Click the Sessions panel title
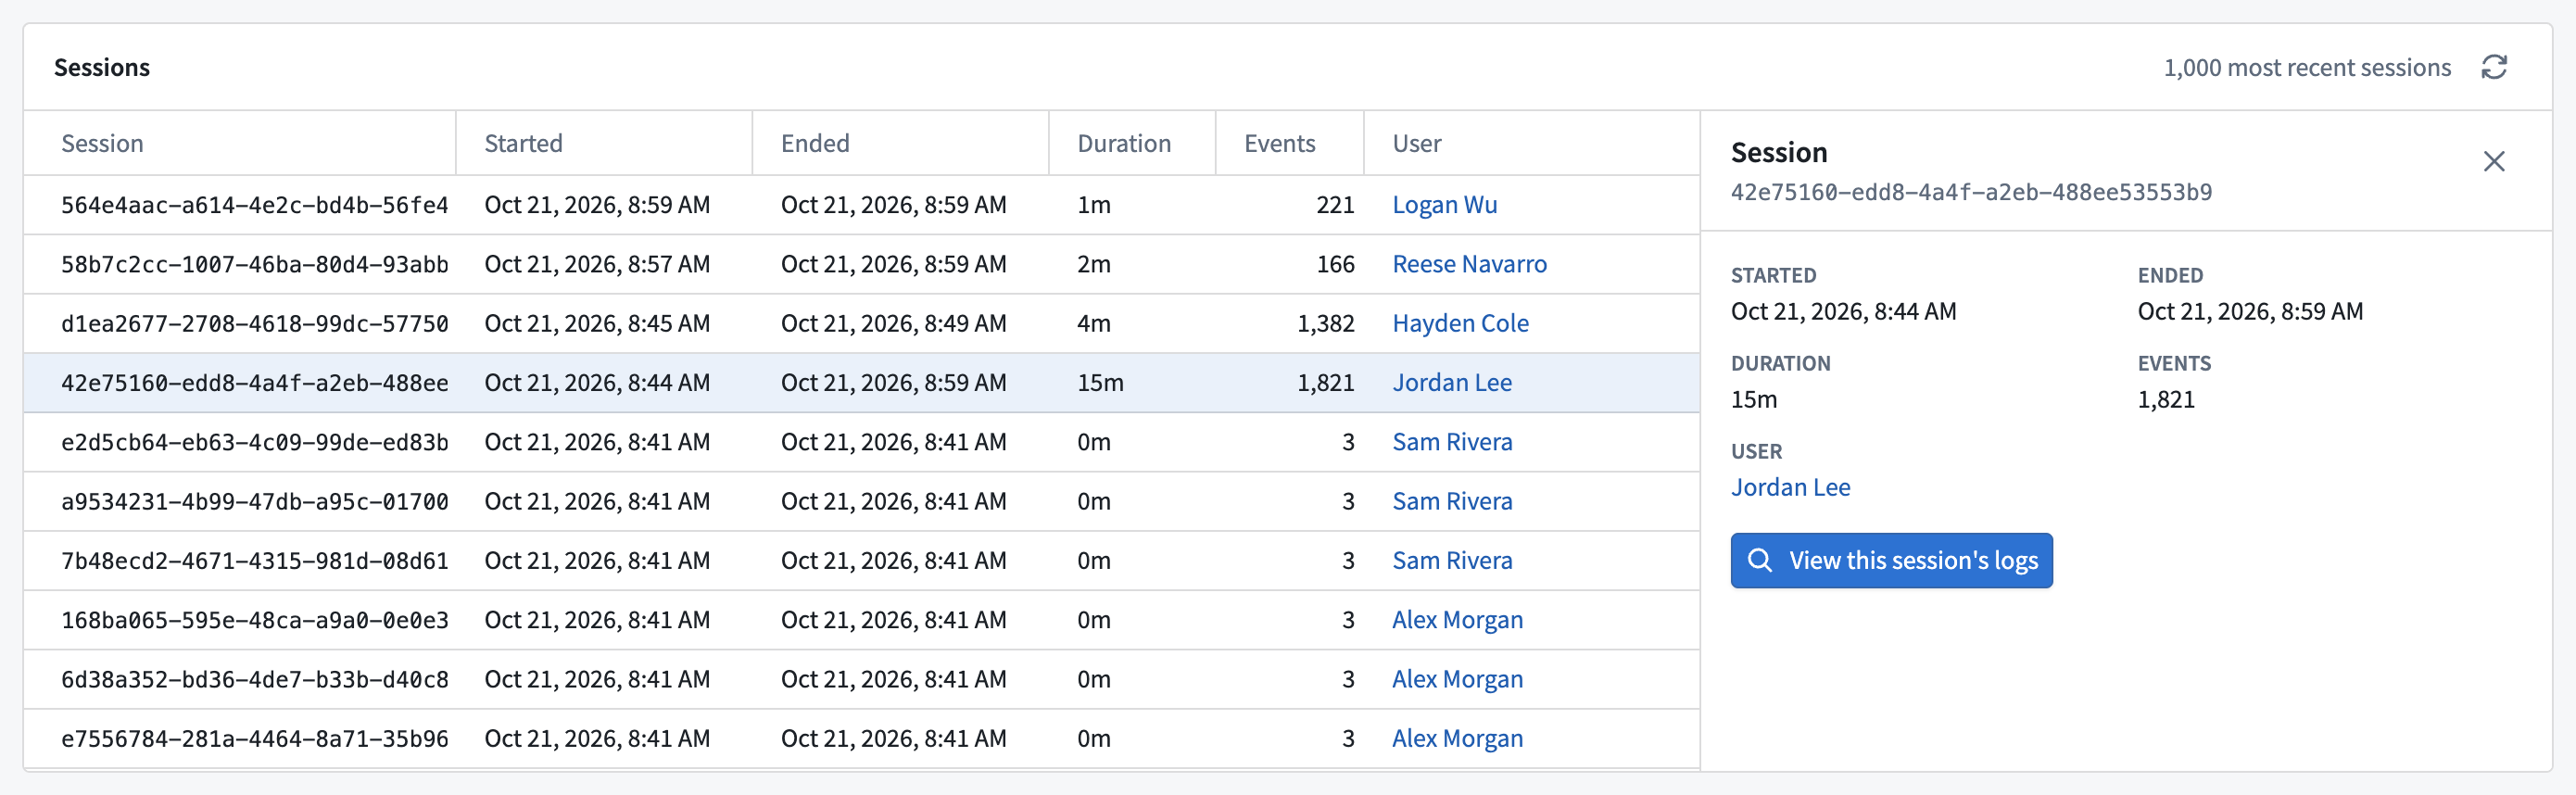The image size is (2576, 795). (101, 67)
